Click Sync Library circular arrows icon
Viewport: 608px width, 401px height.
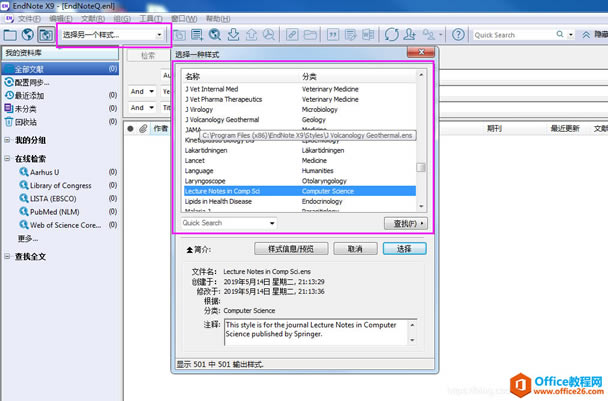click(392, 35)
